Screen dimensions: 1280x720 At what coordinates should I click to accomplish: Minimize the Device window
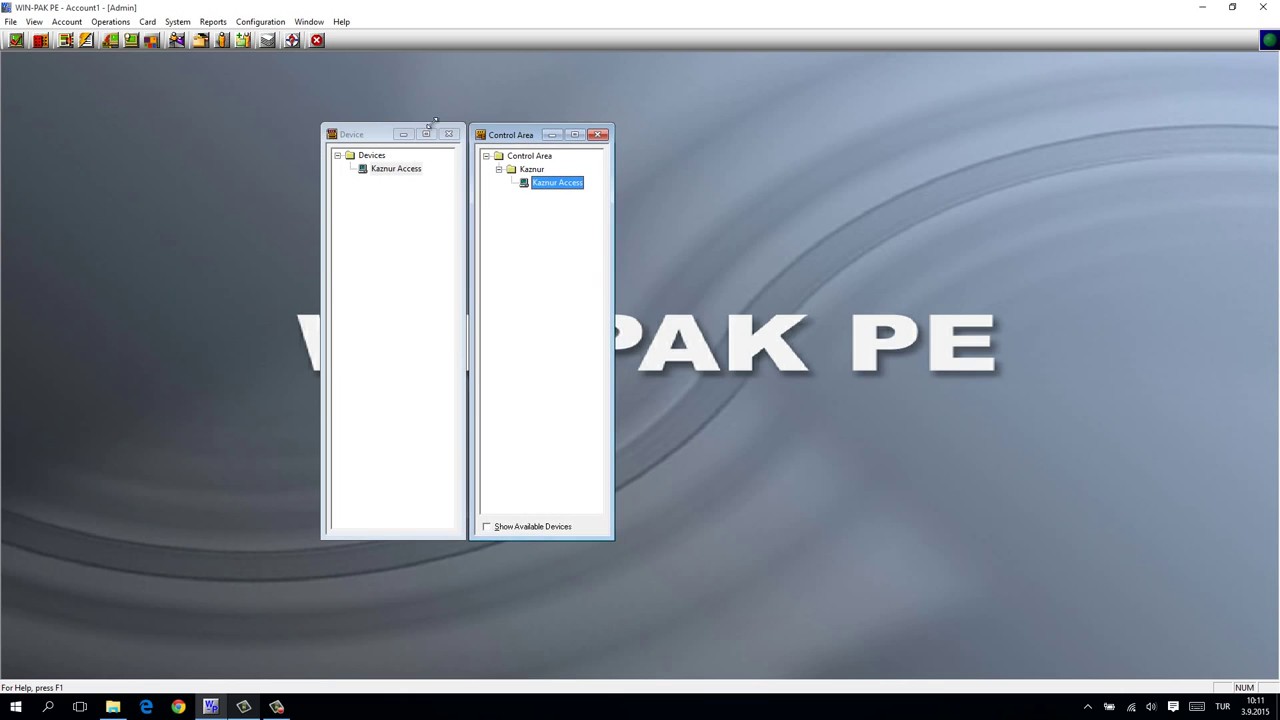403,134
